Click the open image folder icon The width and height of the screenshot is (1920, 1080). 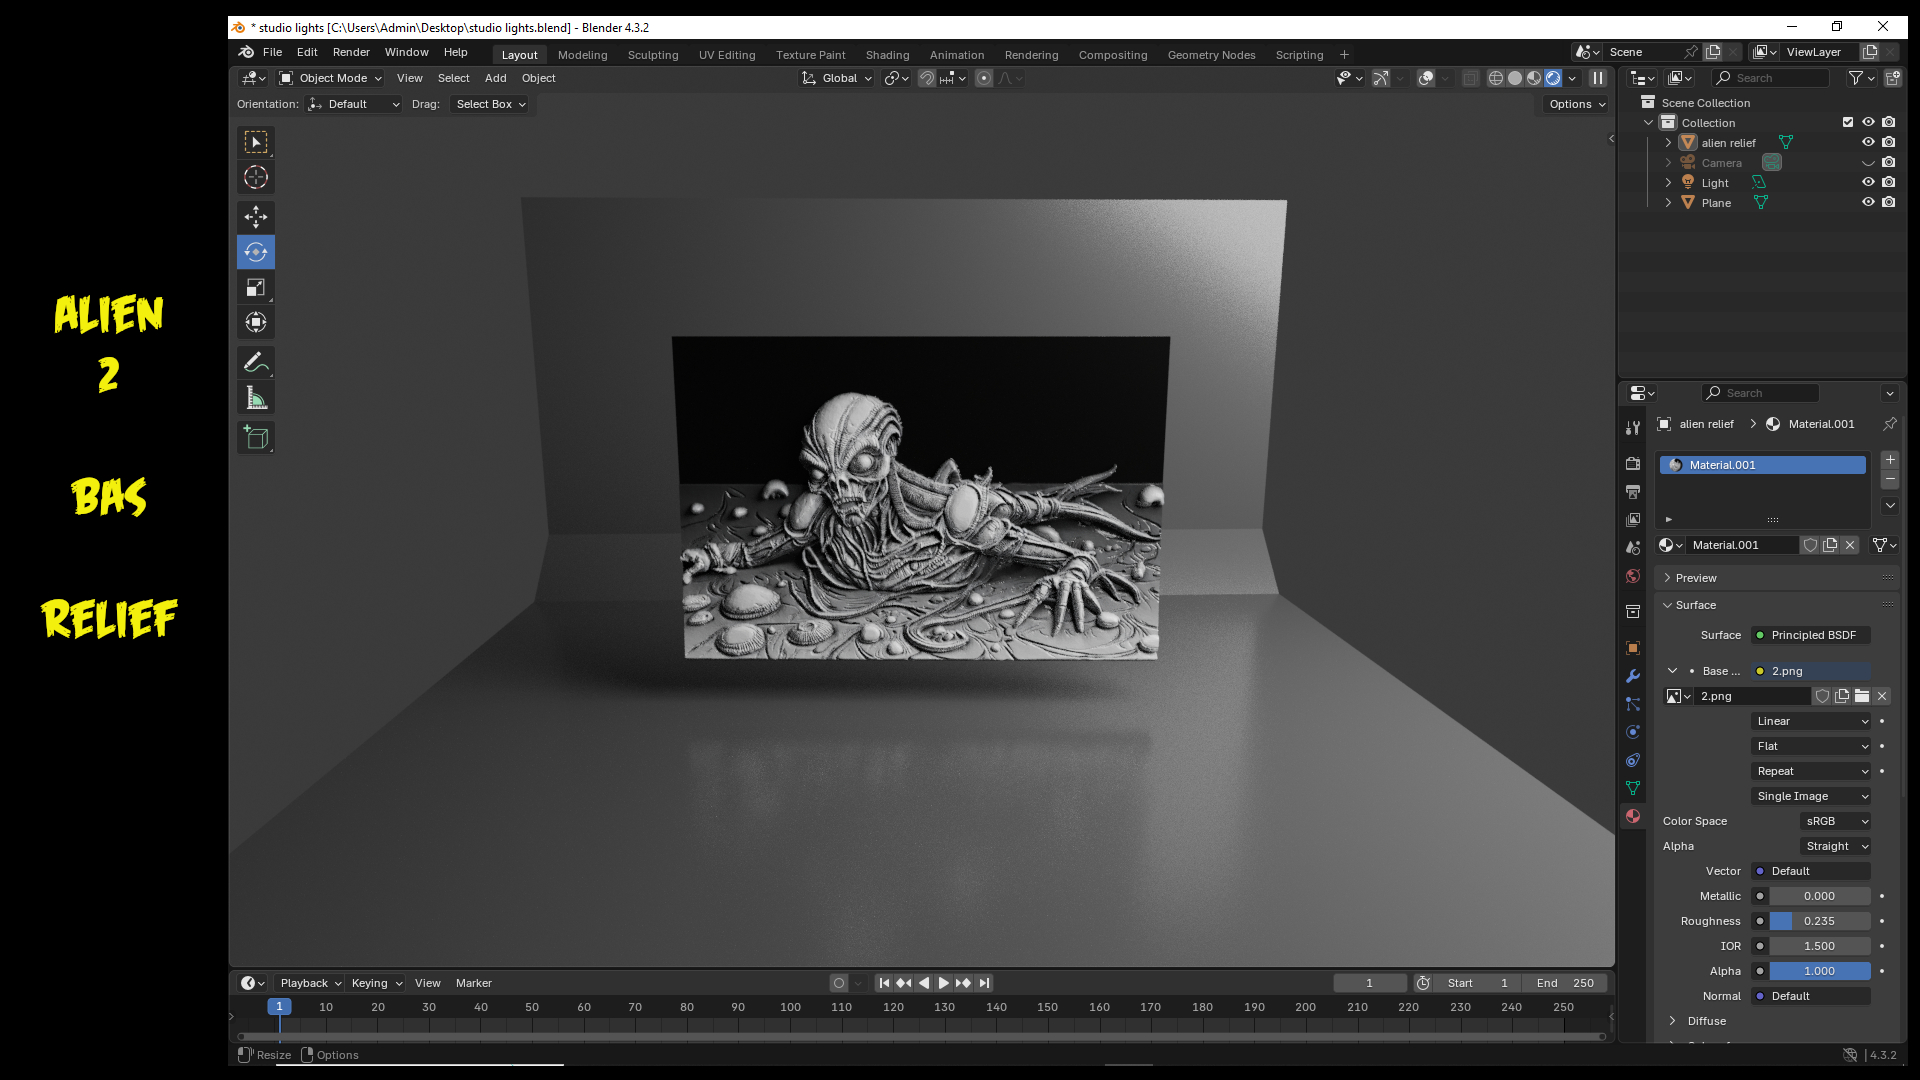tap(1862, 696)
